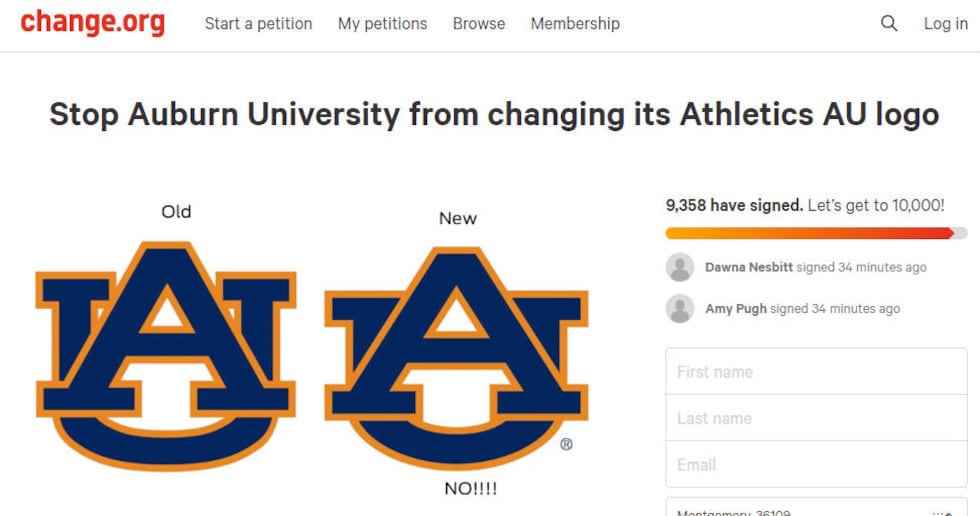
Task: Click Dawna Nesbitt's avatar icon
Action: 680,267
